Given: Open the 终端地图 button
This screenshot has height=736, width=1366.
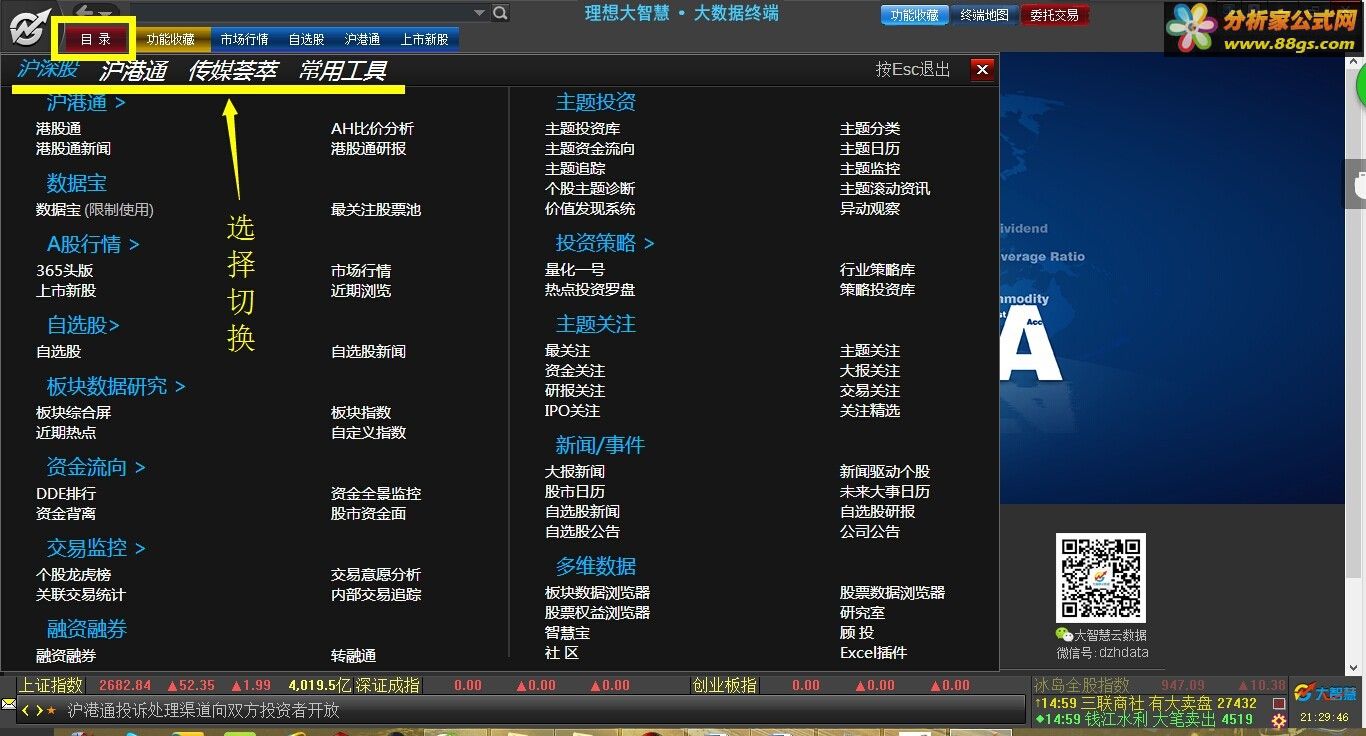Looking at the screenshot, I should (984, 15).
